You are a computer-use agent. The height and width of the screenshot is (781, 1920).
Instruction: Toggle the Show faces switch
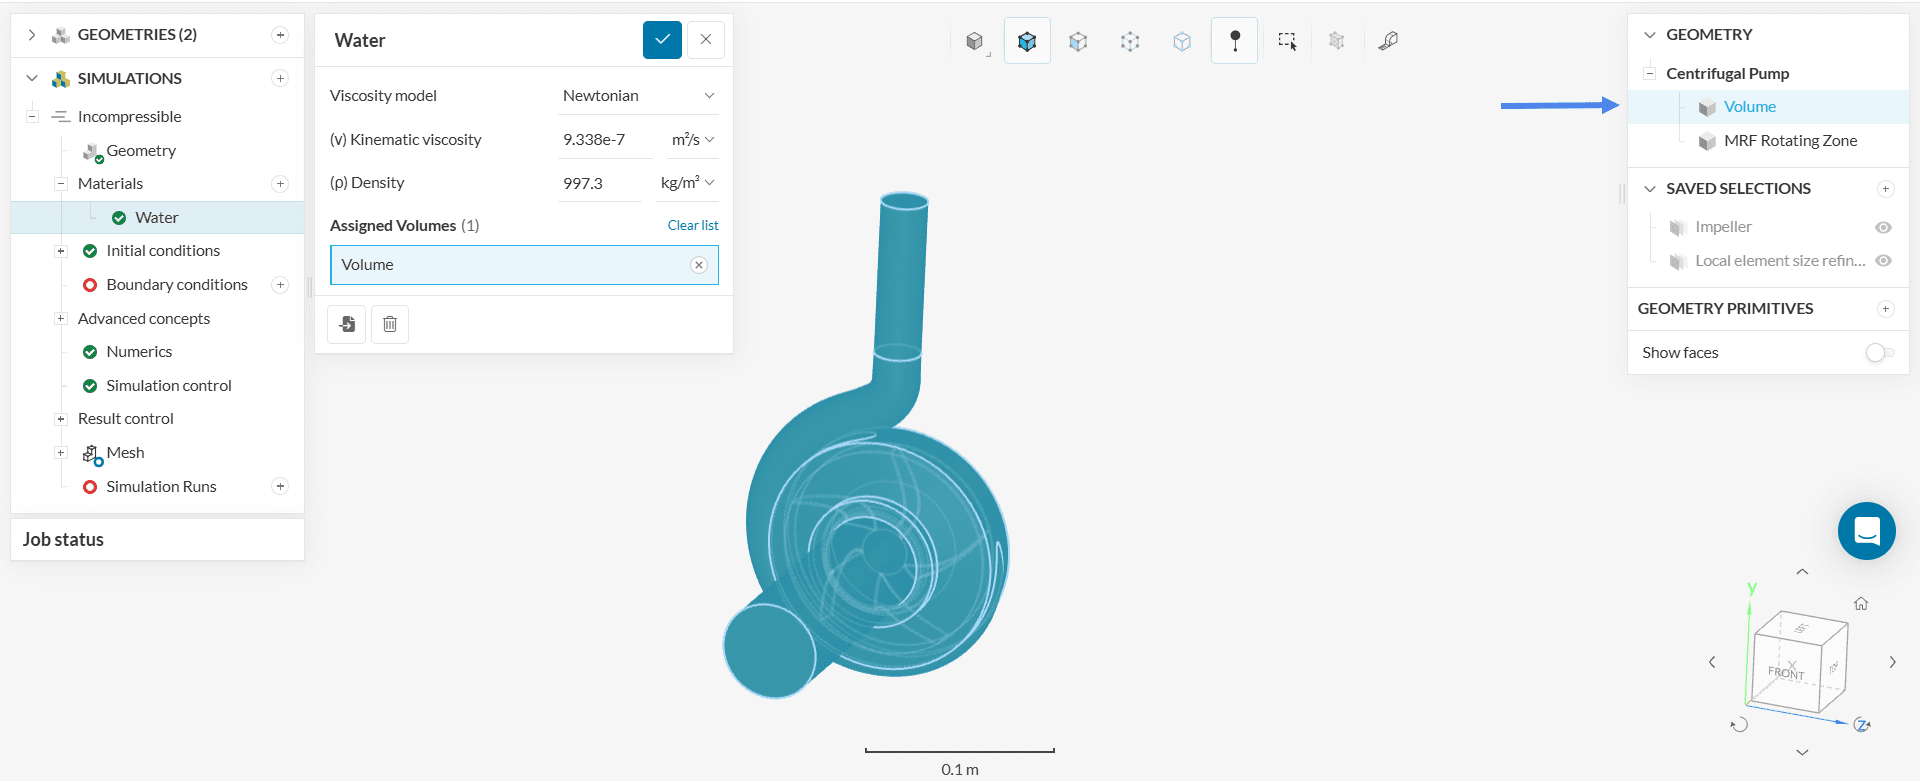click(1879, 353)
